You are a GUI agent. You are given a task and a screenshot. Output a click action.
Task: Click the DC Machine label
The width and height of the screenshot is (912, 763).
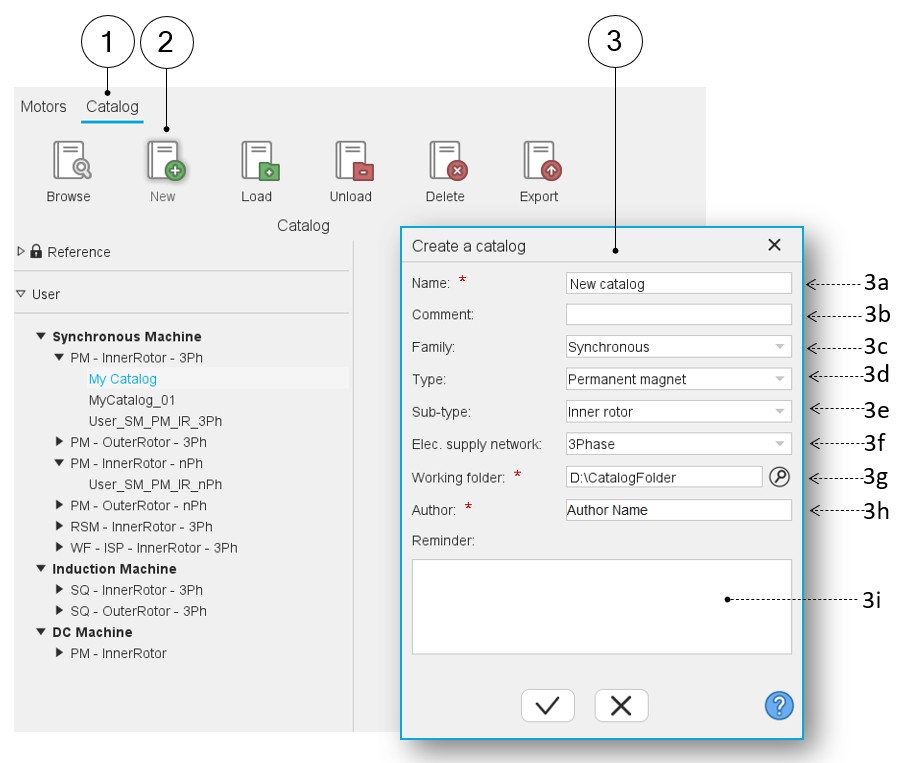tap(92, 632)
